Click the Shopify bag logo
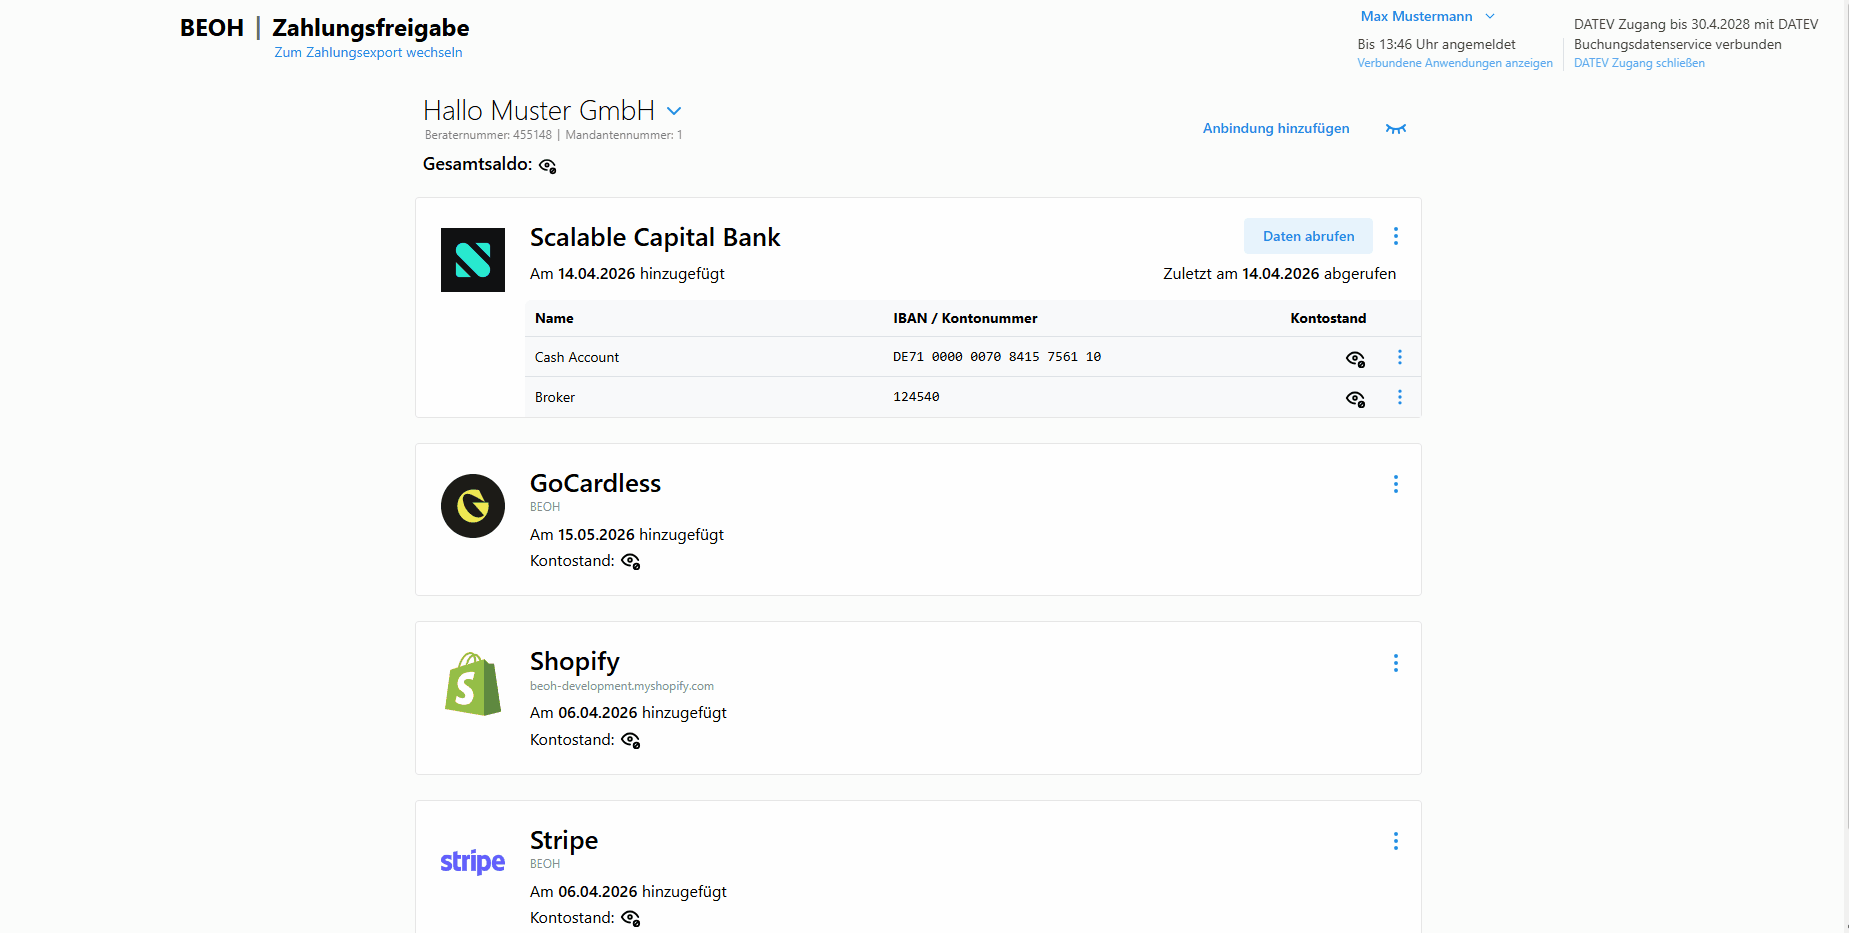Screen dimensions: 1849x933 pyautogui.click(x=473, y=684)
